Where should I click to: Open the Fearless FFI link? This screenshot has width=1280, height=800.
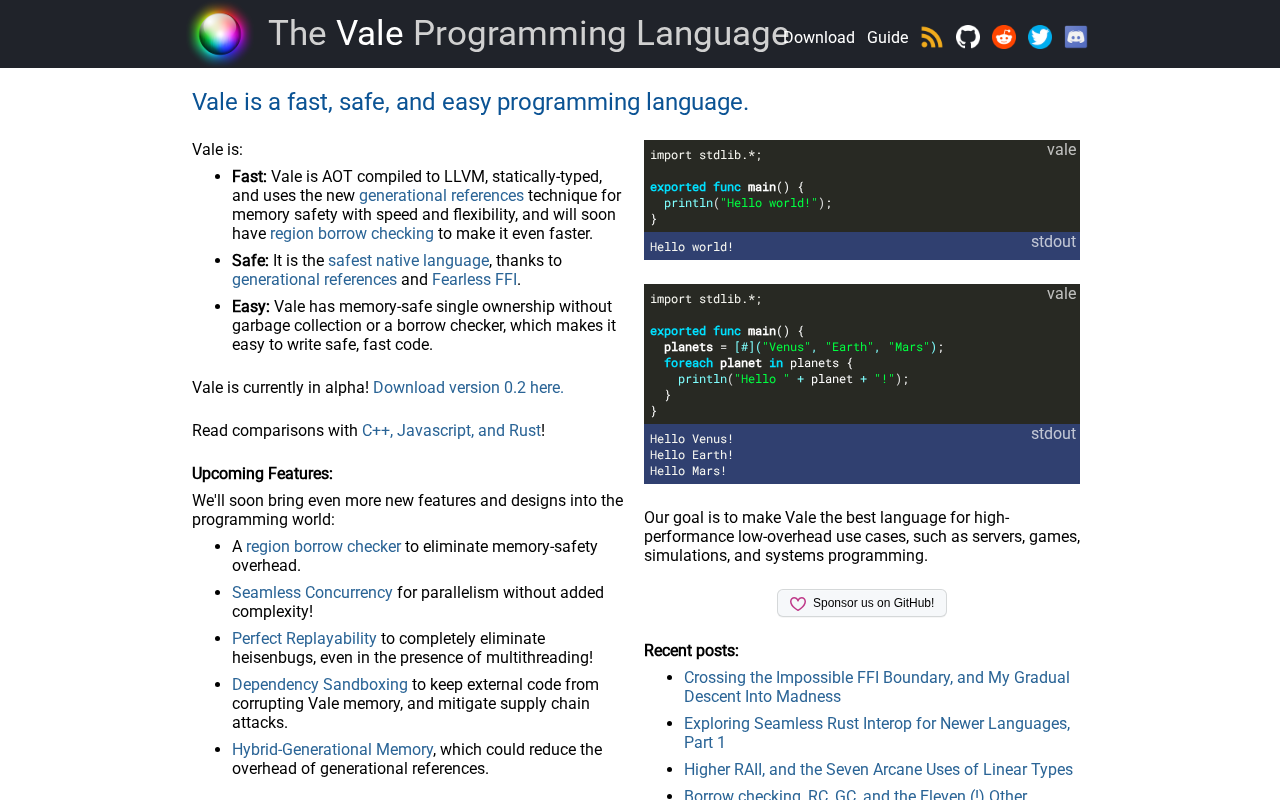pyautogui.click(x=474, y=280)
